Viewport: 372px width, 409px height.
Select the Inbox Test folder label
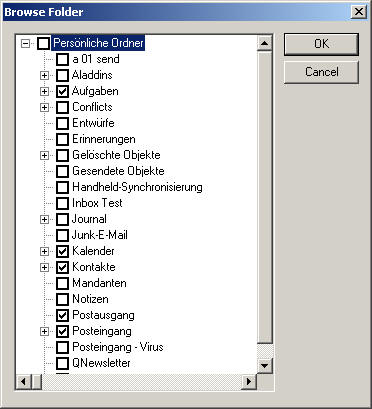pyautogui.click(x=97, y=203)
